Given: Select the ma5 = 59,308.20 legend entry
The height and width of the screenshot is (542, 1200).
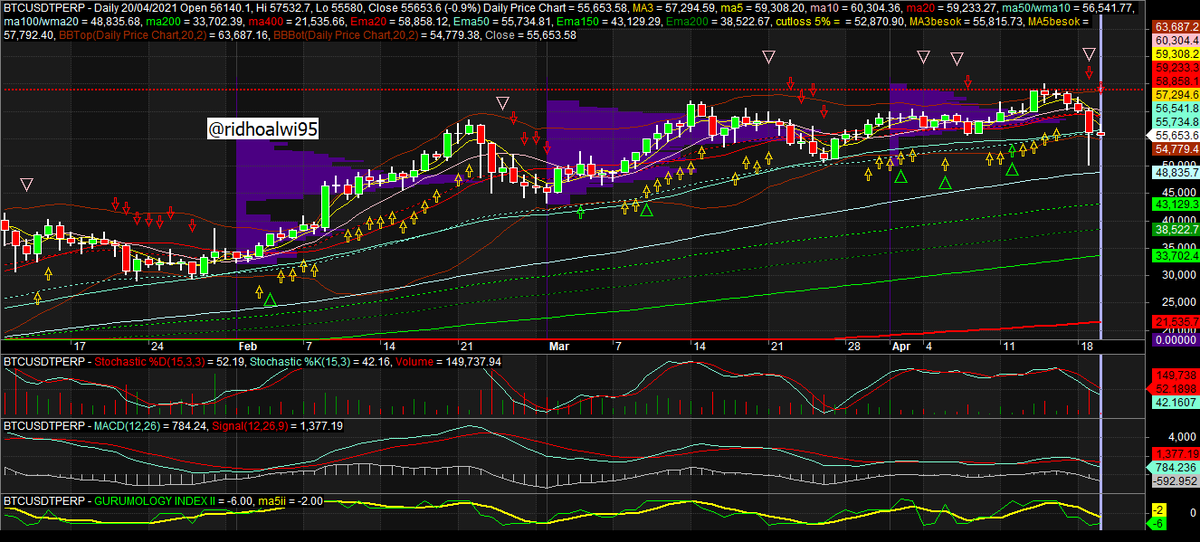Looking at the screenshot, I should [761, 8].
